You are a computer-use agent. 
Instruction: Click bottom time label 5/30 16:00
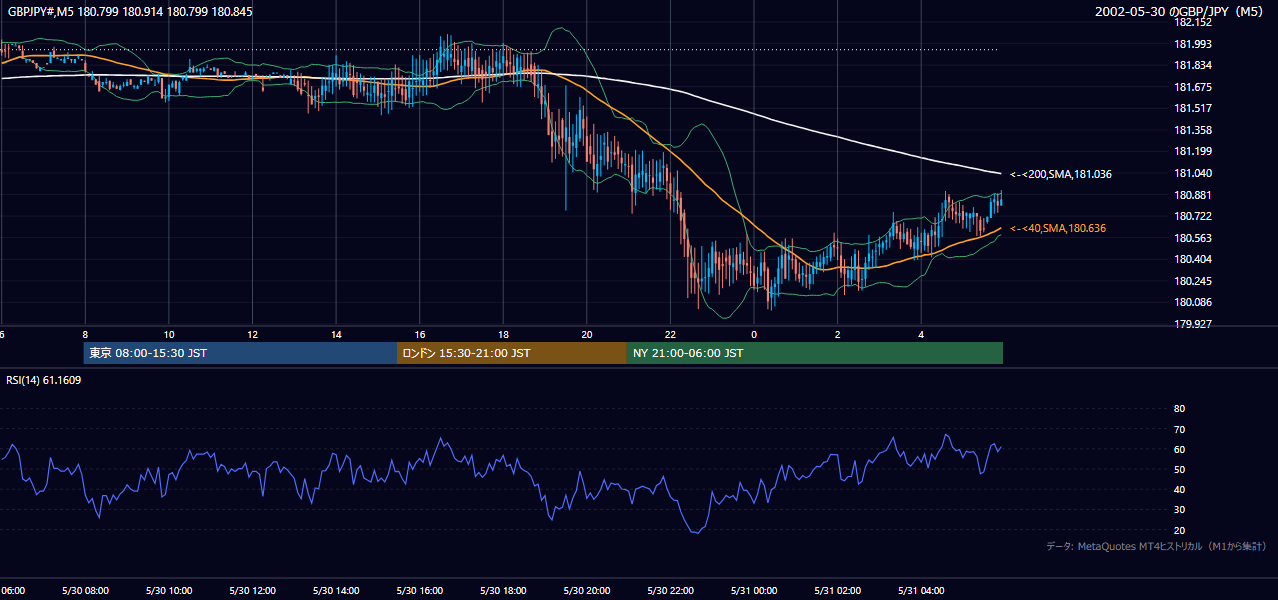tap(420, 590)
